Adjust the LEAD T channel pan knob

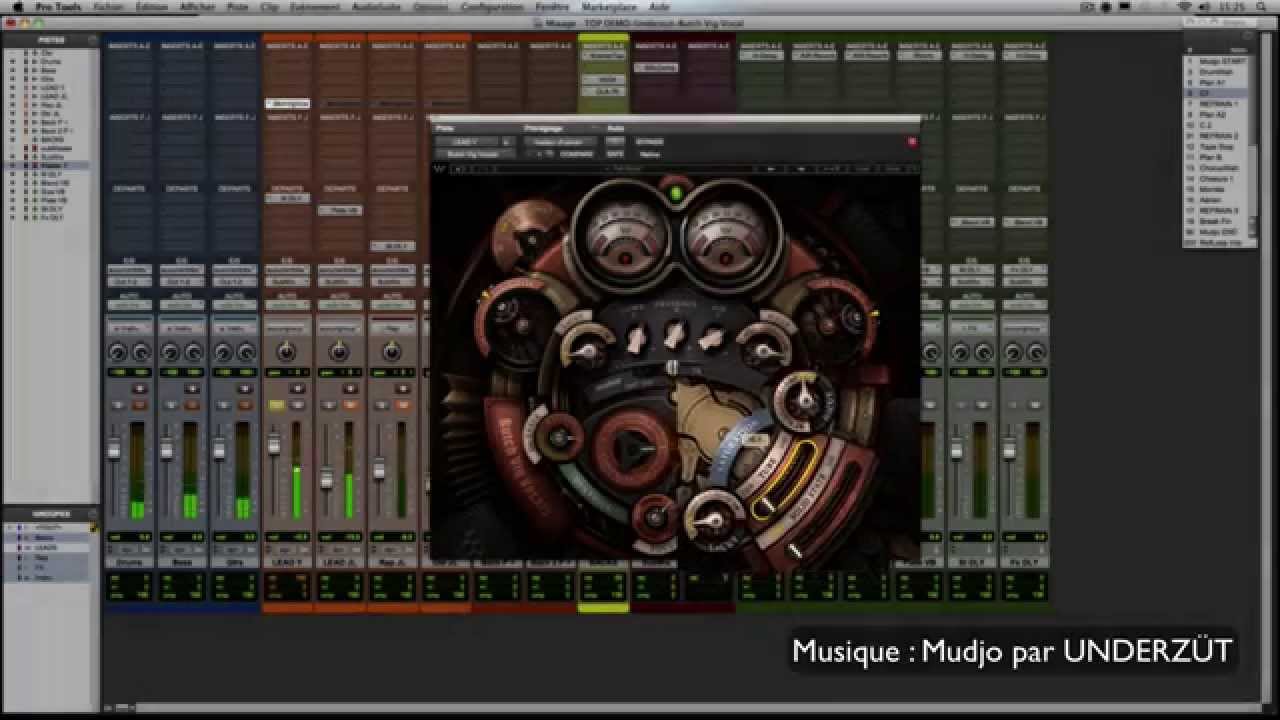(x=286, y=351)
